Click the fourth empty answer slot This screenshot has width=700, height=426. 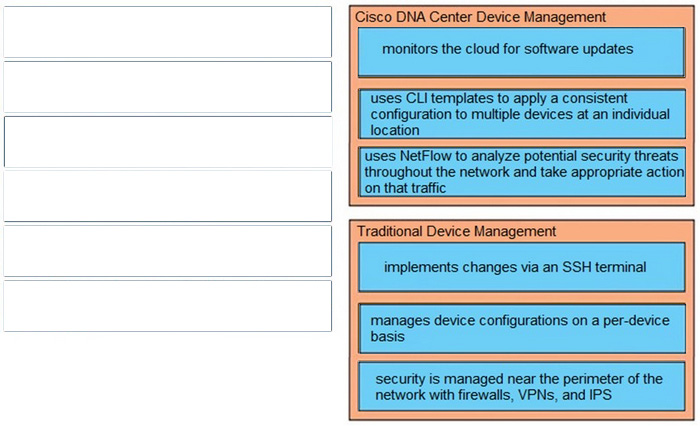click(167, 196)
